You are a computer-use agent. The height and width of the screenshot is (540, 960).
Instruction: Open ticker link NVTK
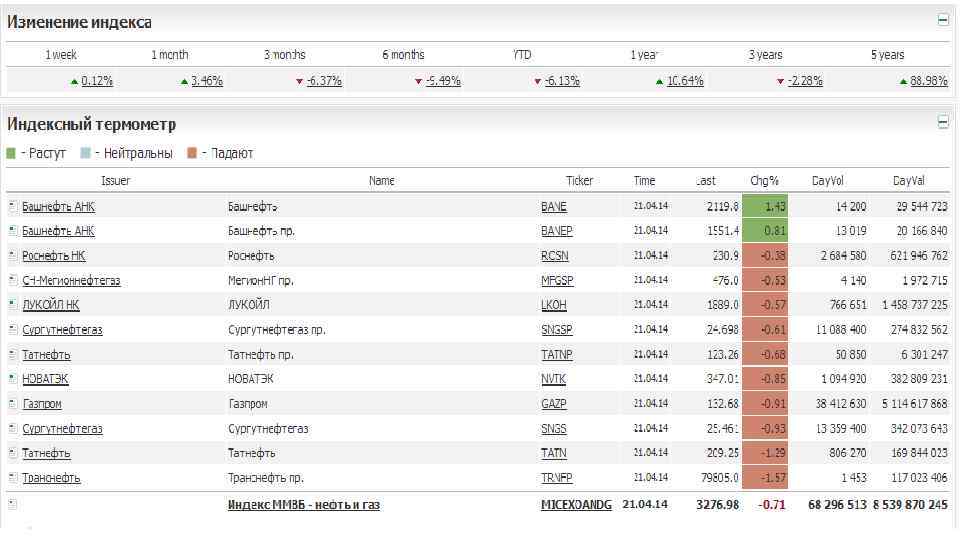[x=553, y=379]
